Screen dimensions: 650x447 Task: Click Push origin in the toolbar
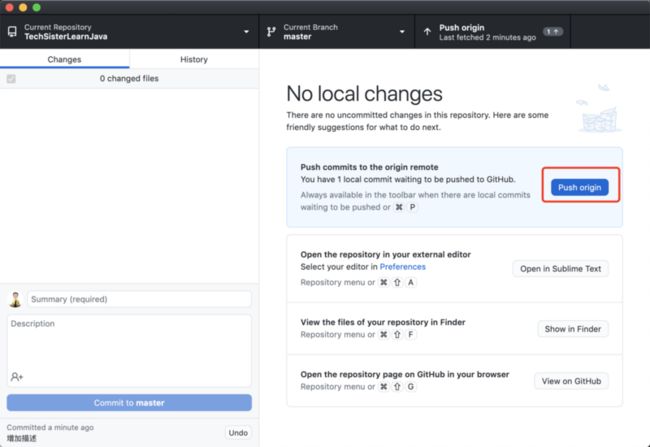492,32
